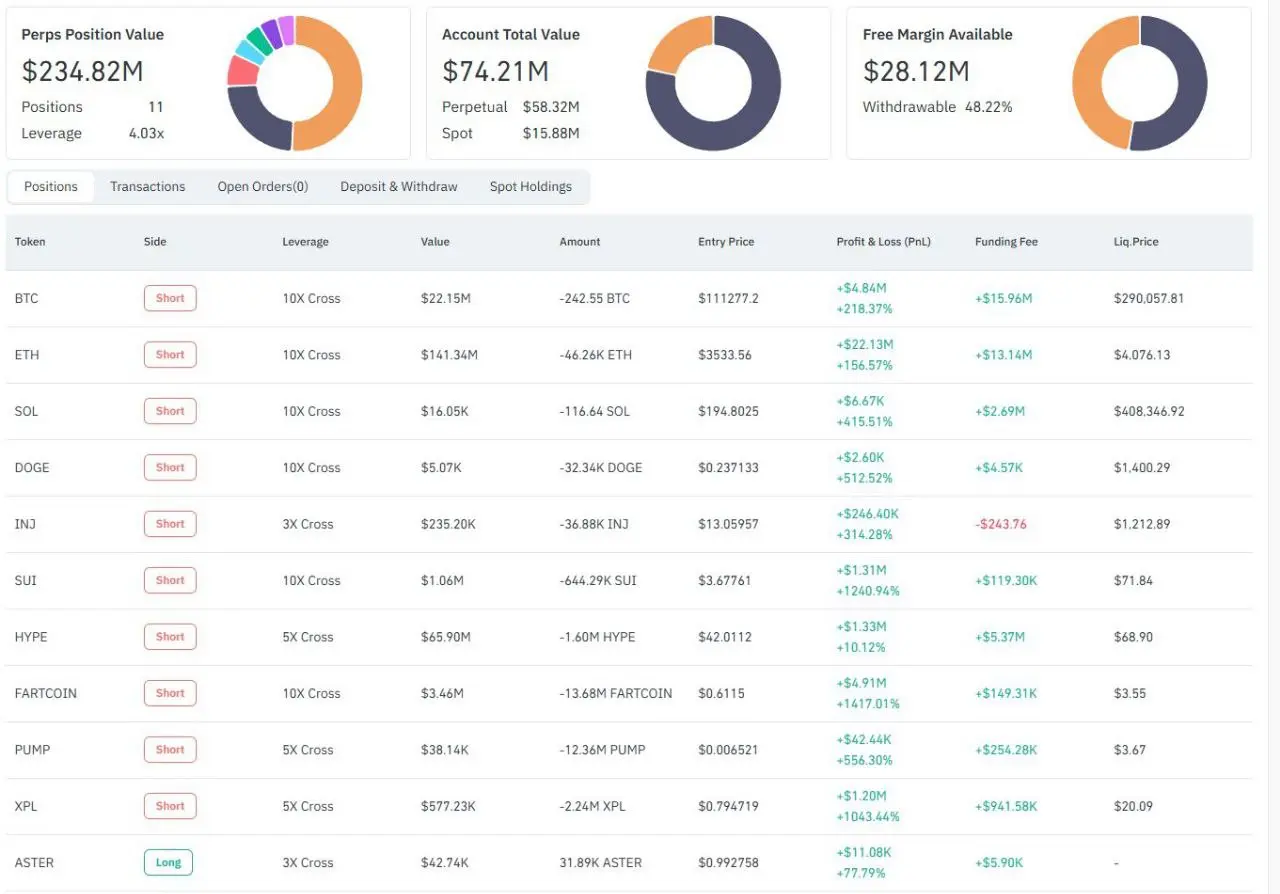
Task: Click the Funding Fee column header
Action: pos(1006,242)
